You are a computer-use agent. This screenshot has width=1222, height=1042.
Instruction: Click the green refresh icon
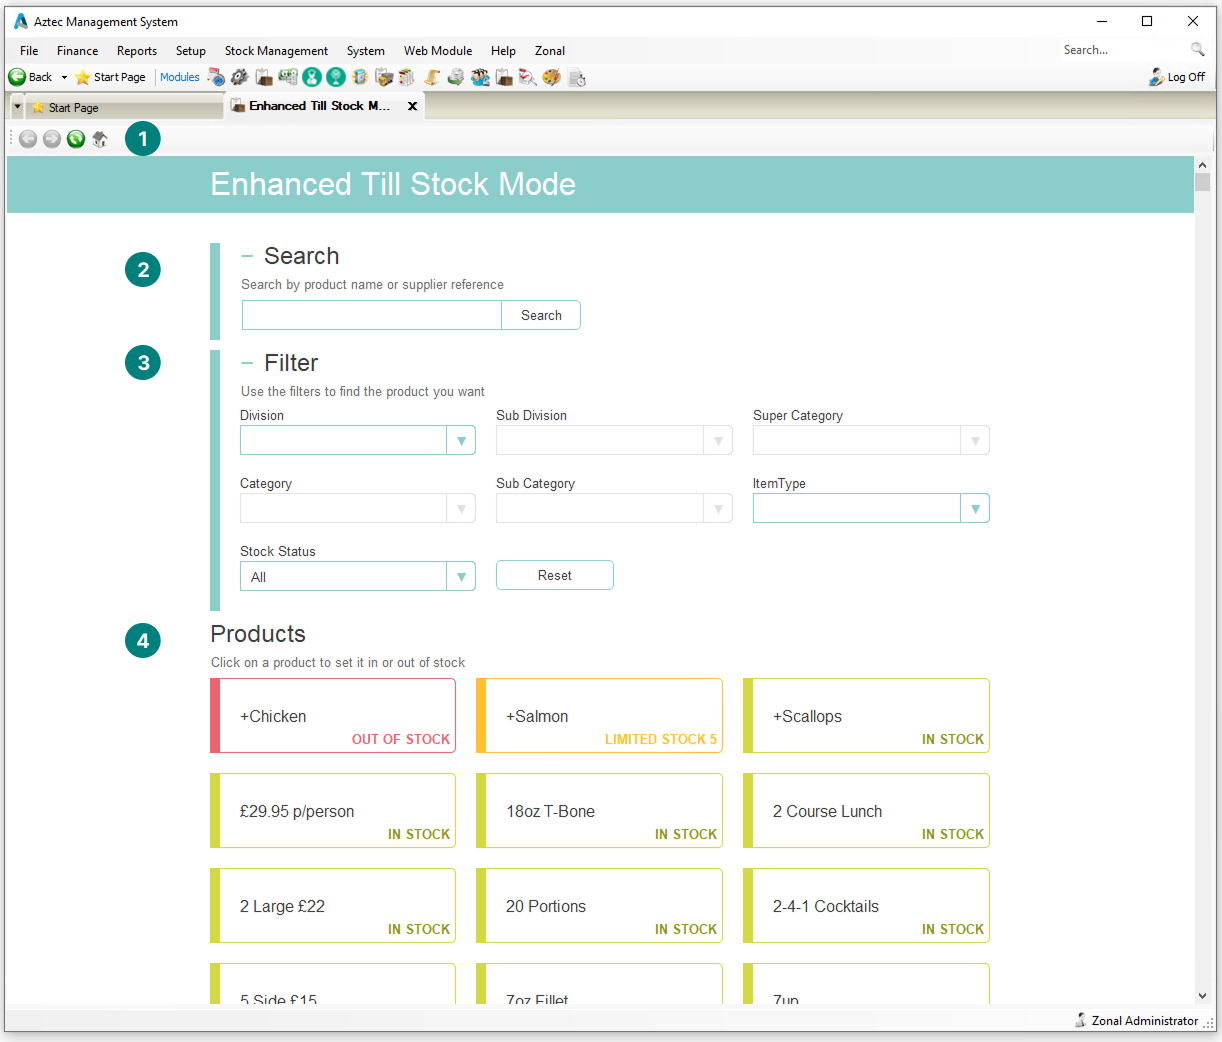tap(76, 139)
